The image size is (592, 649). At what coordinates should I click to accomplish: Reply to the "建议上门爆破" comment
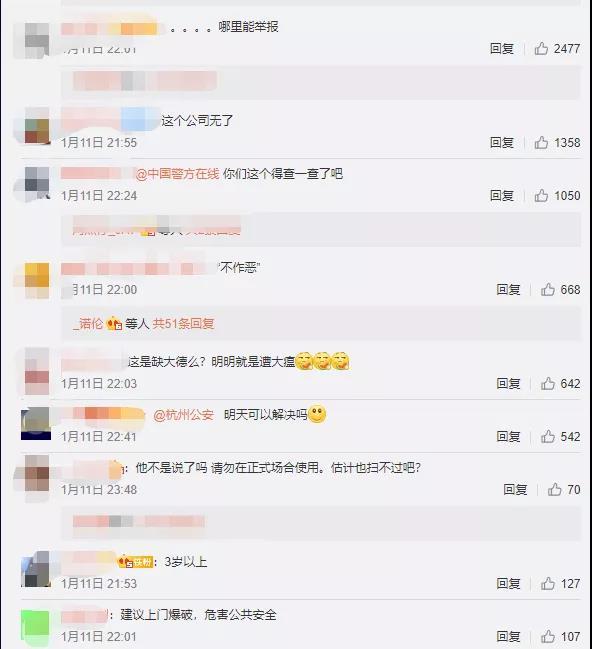[508, 636]
